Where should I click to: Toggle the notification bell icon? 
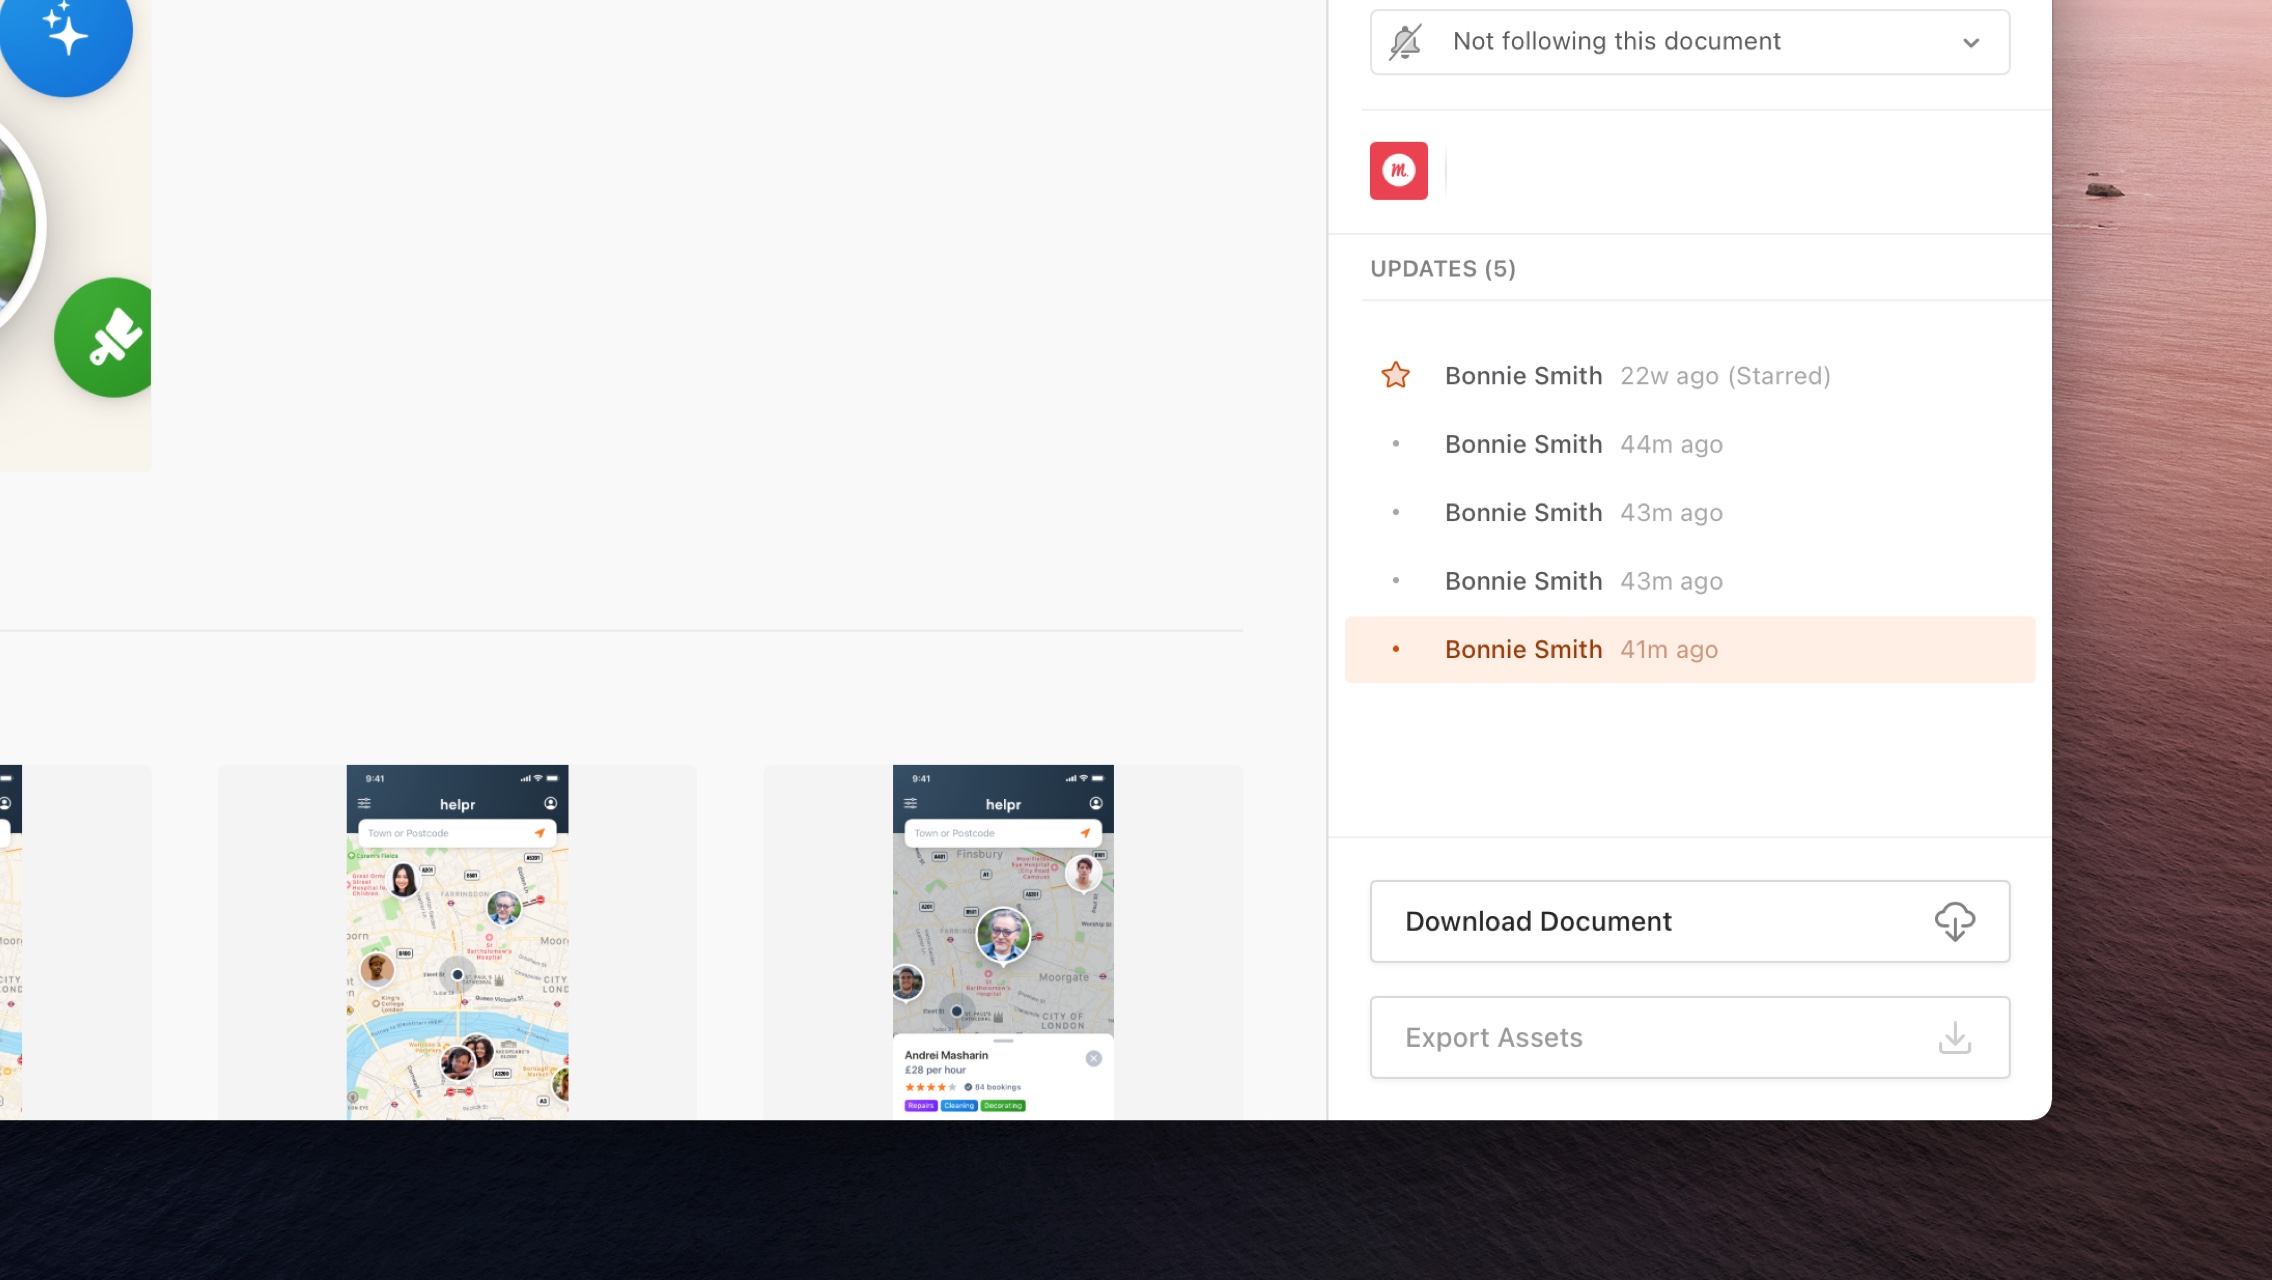[1406, 41]
